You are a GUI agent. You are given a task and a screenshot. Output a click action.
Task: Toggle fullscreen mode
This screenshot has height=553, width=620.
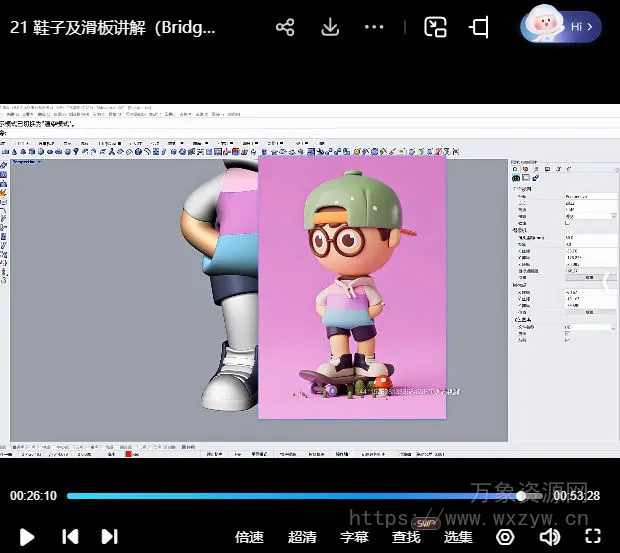(593, 537)
